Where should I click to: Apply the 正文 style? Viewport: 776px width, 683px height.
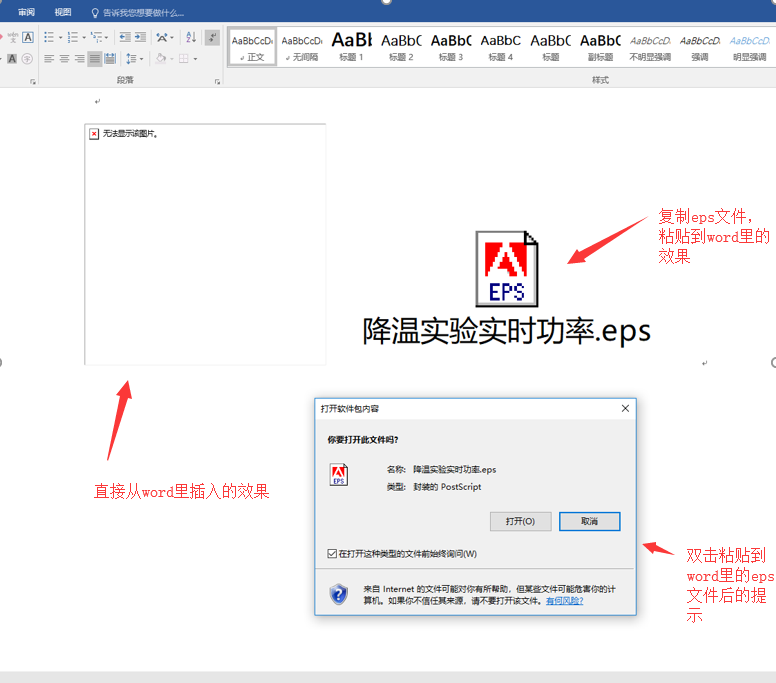tap(252, 47)
